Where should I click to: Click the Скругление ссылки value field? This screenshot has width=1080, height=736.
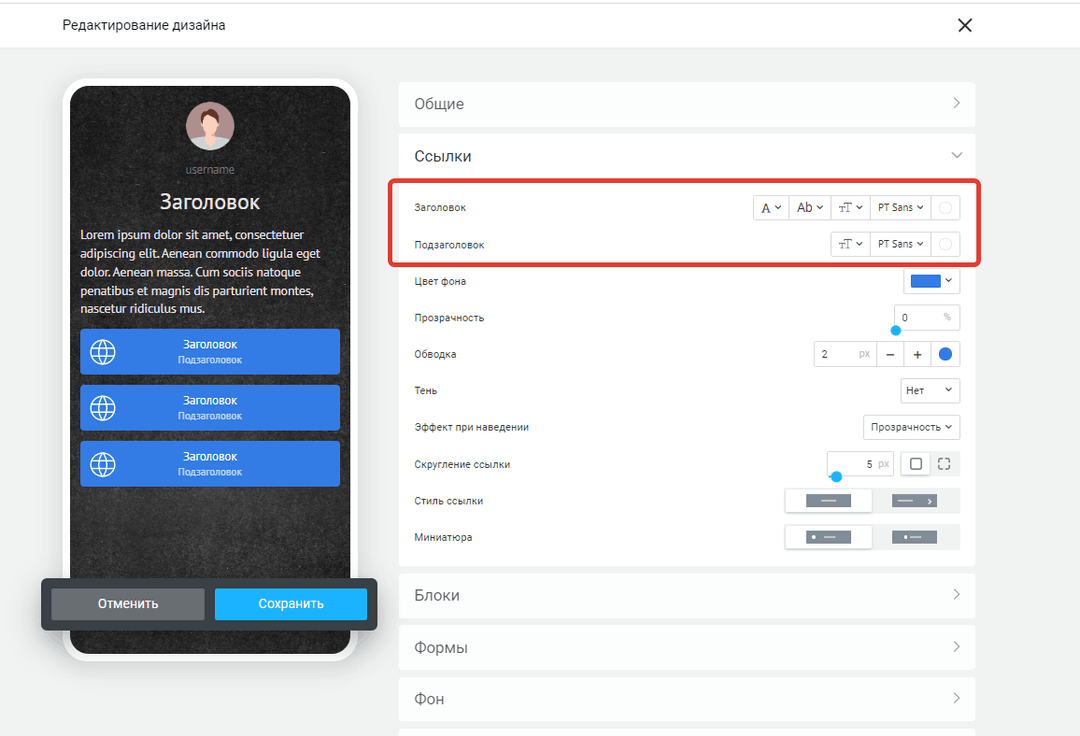pyautogui.click(x=860, y=464)
